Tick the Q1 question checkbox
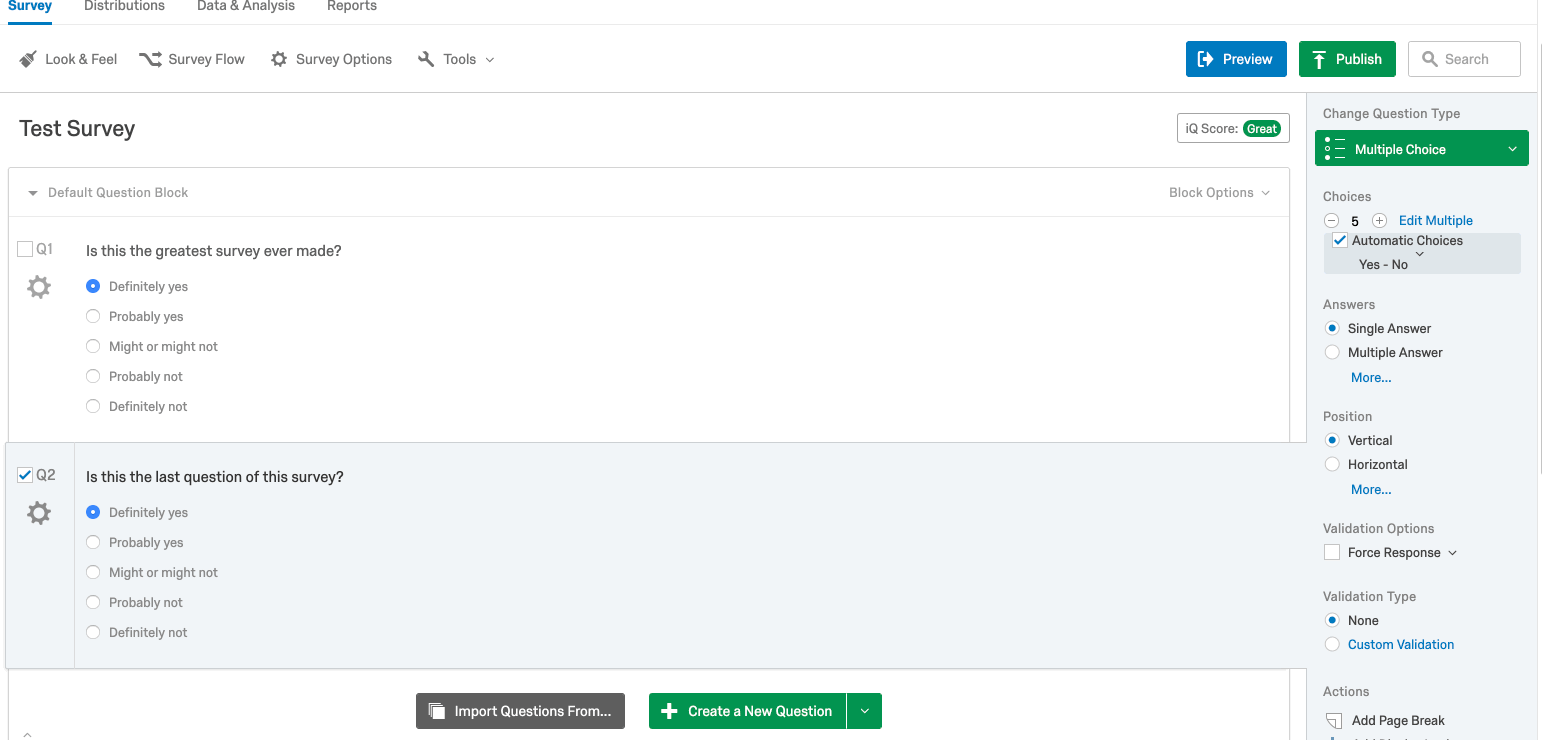Screen dimensions: 1542x740 tap(25, 249)
